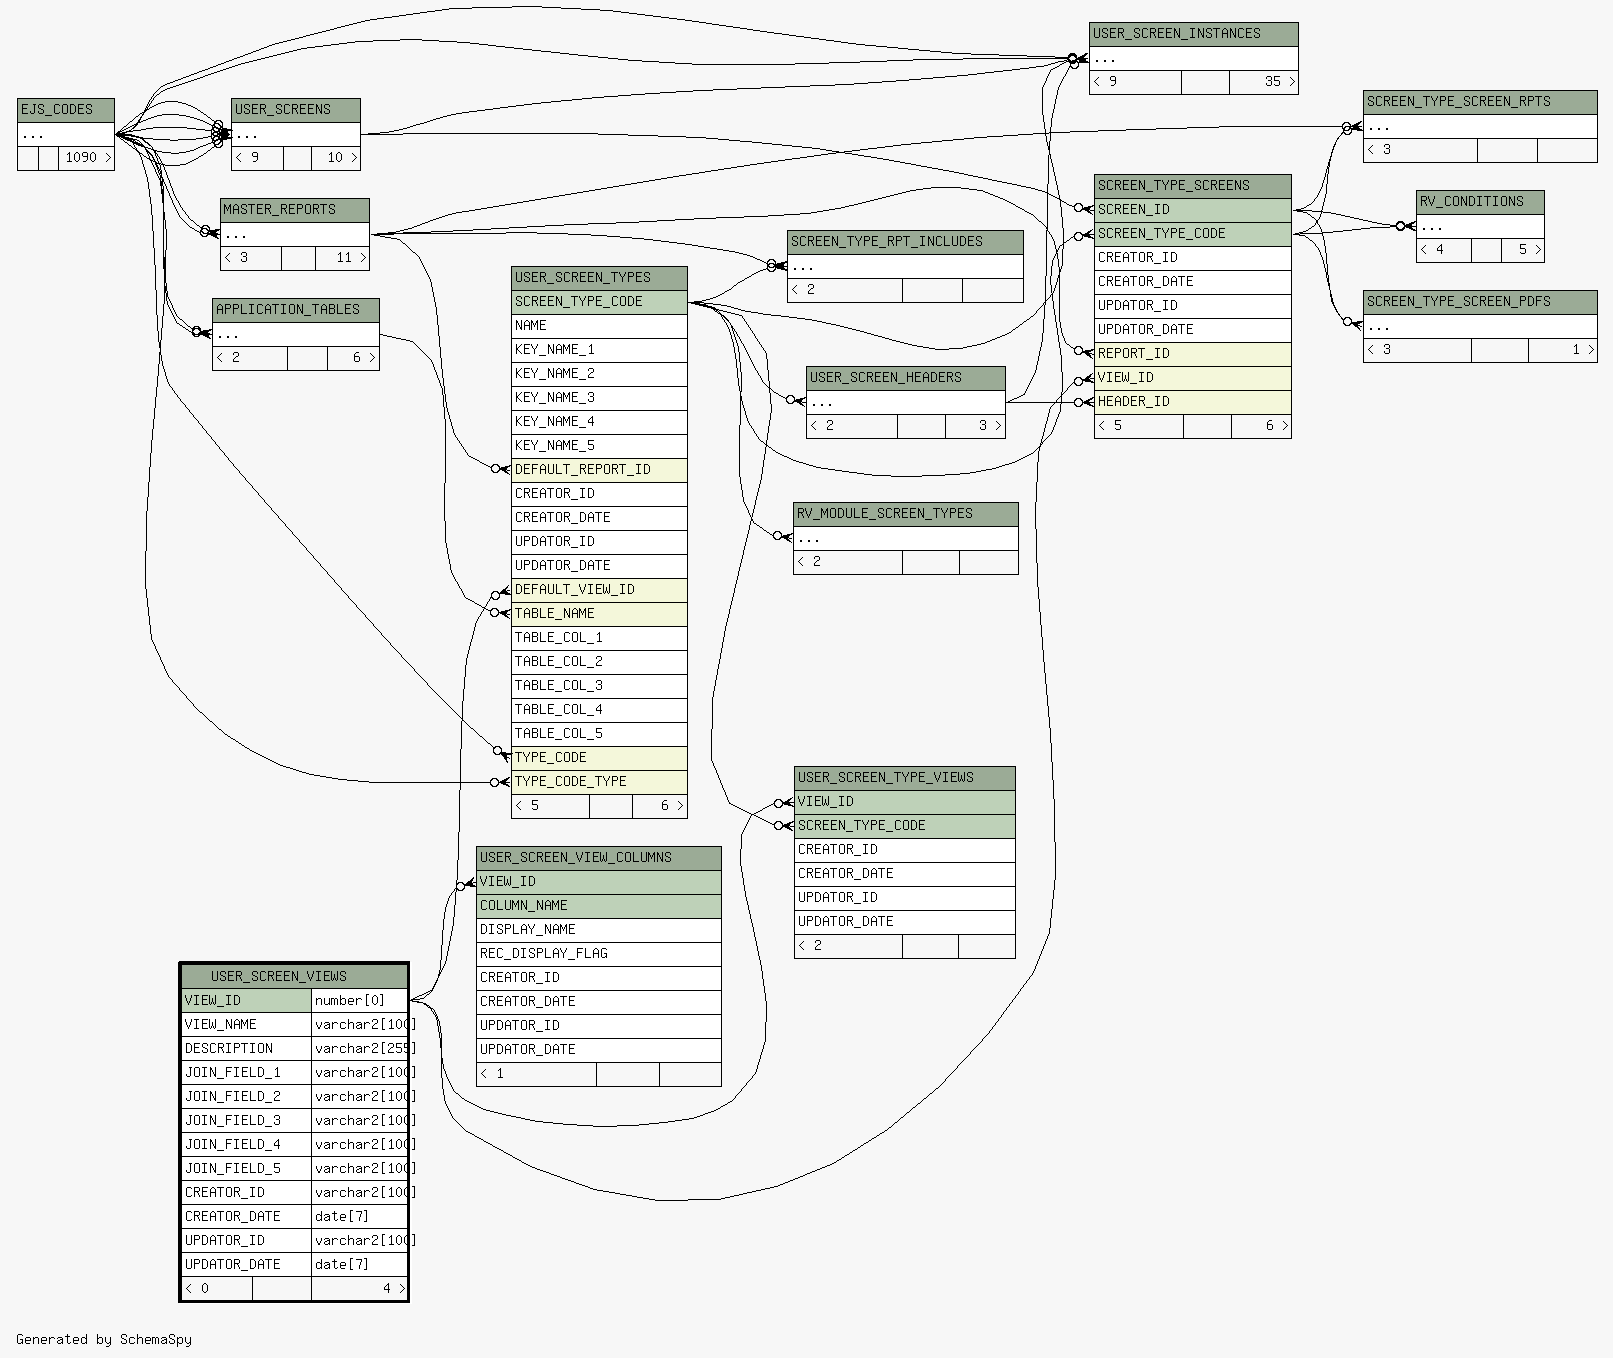Select SCREEN_TYPE_CODE column in USER_SCREEN_TYPES
This screenshot has height=1358, width=1613.
pos(599,302)
